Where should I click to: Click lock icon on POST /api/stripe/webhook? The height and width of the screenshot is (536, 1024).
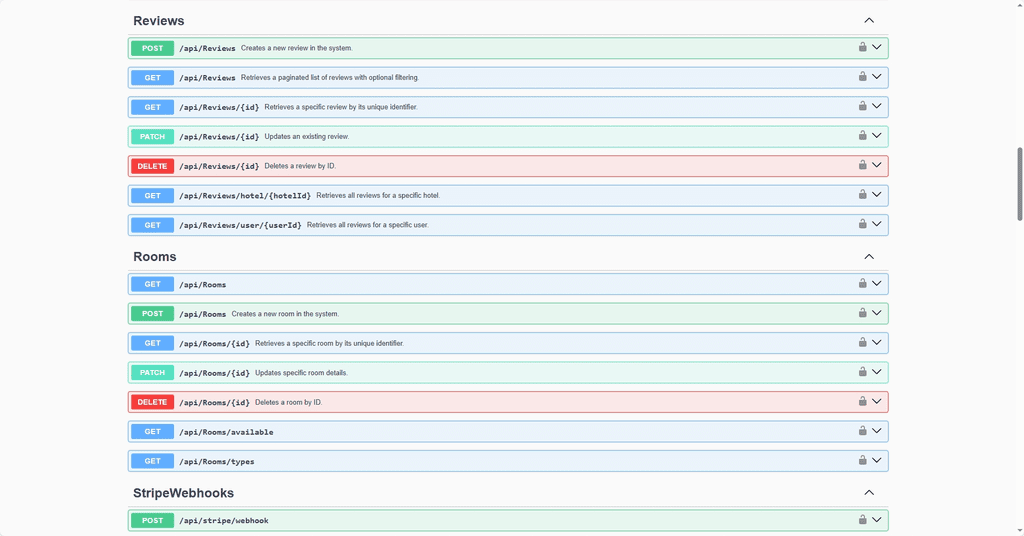tap(862, 519)
